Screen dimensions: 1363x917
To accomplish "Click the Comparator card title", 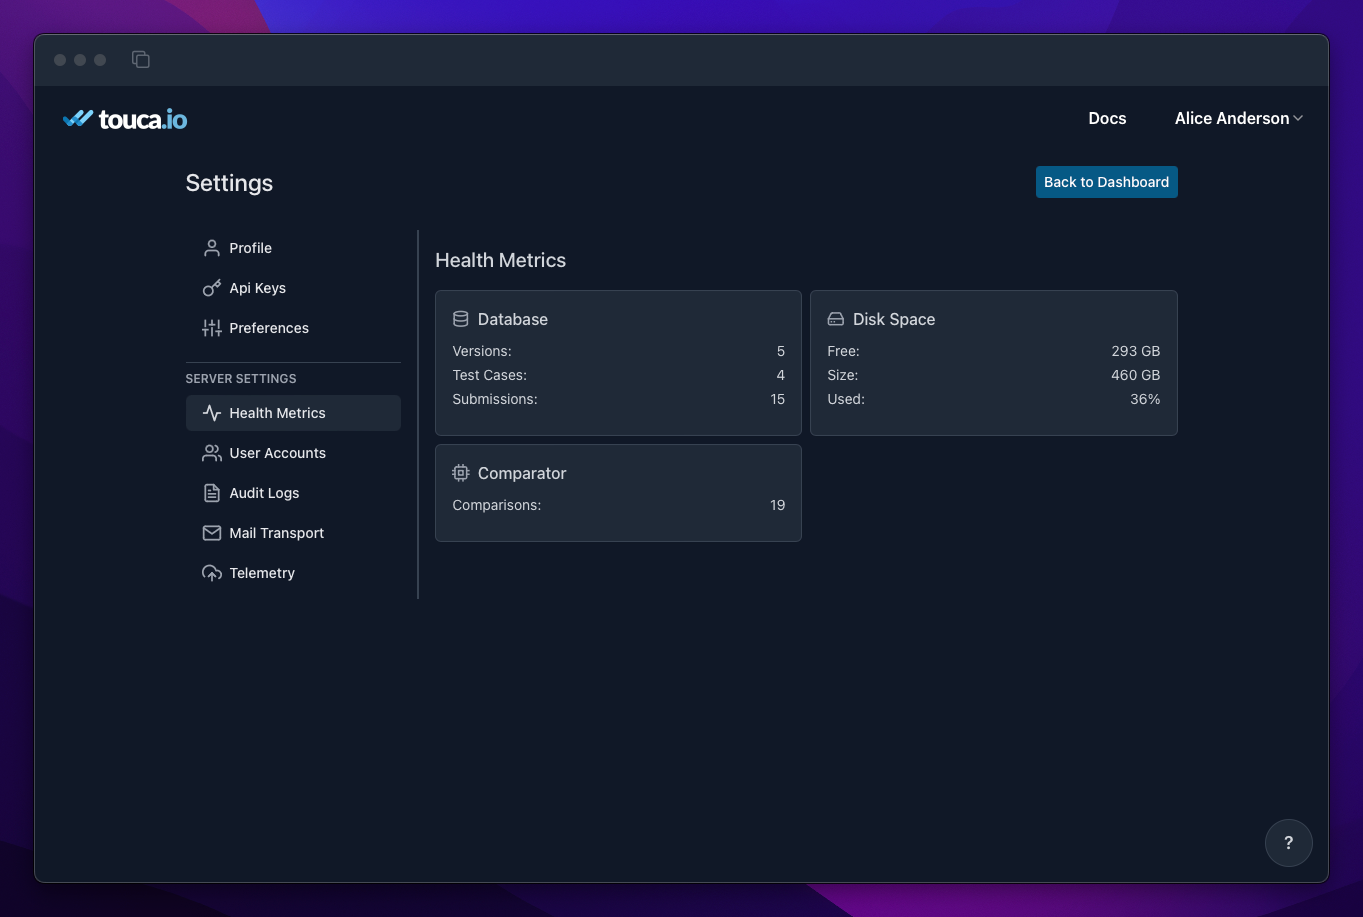I will click(522, 473).
